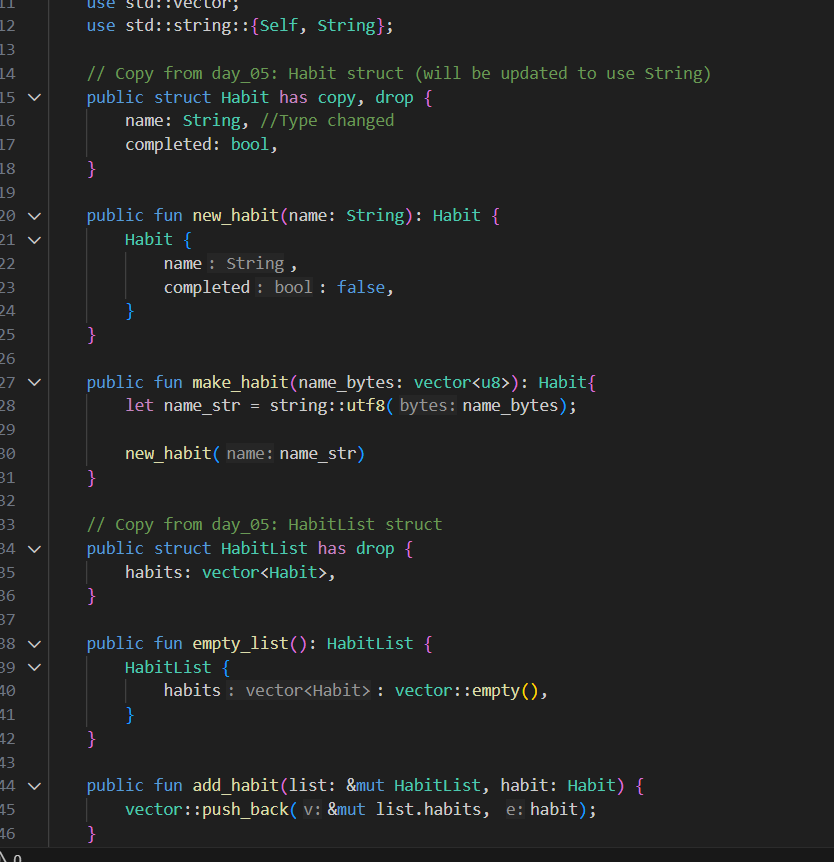Click the ': vector<Habit>' inlay hint
This screenshot has height=862, width=834.
300,690
